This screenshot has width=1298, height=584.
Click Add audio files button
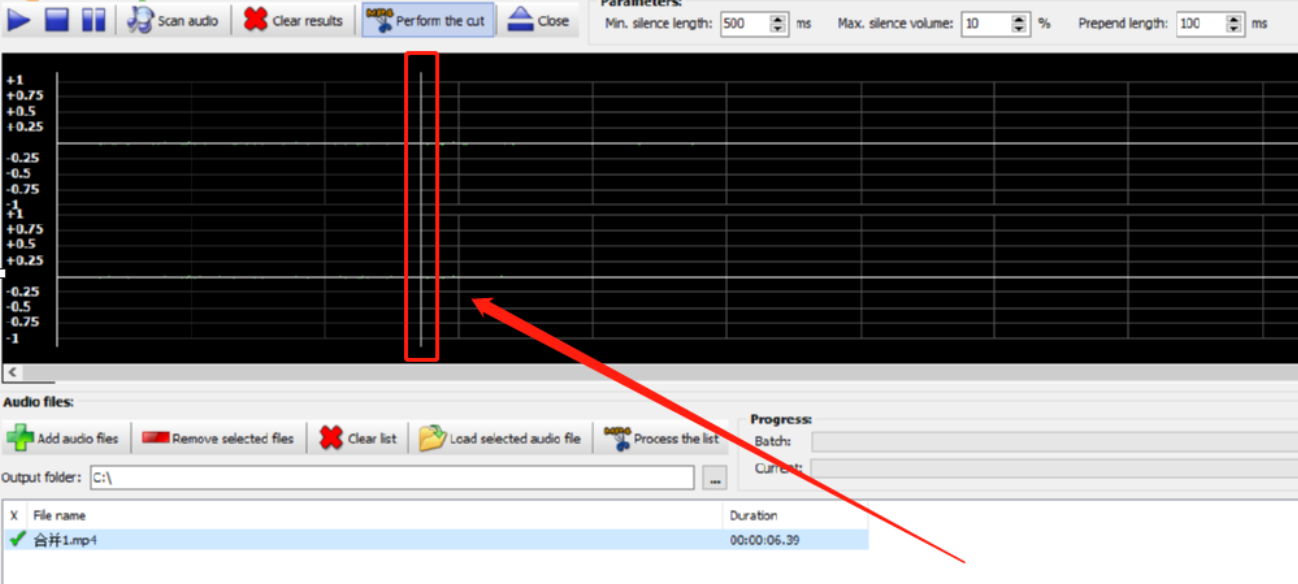[x=63, y=438]
